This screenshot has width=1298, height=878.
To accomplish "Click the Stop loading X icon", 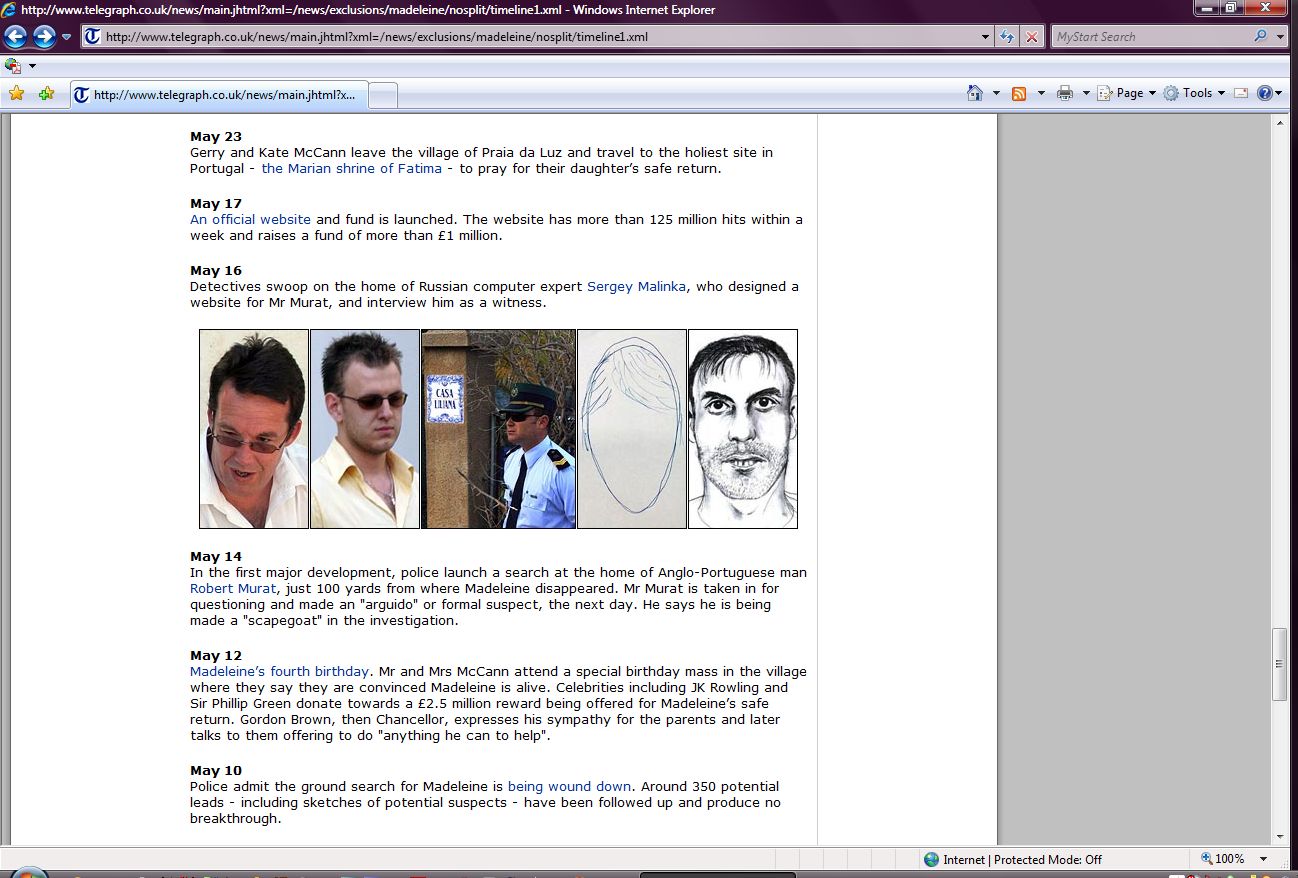I will pos(1032,37).
